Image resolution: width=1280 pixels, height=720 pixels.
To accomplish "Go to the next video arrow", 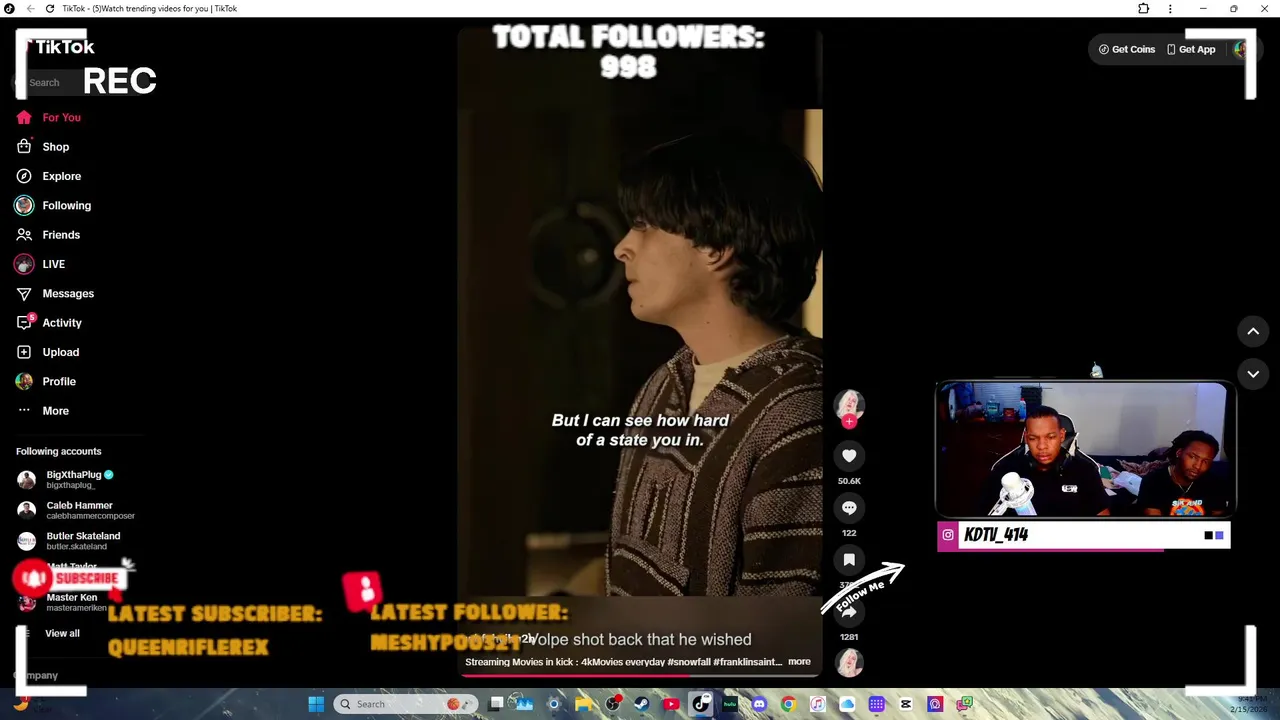I will 1253,374.
